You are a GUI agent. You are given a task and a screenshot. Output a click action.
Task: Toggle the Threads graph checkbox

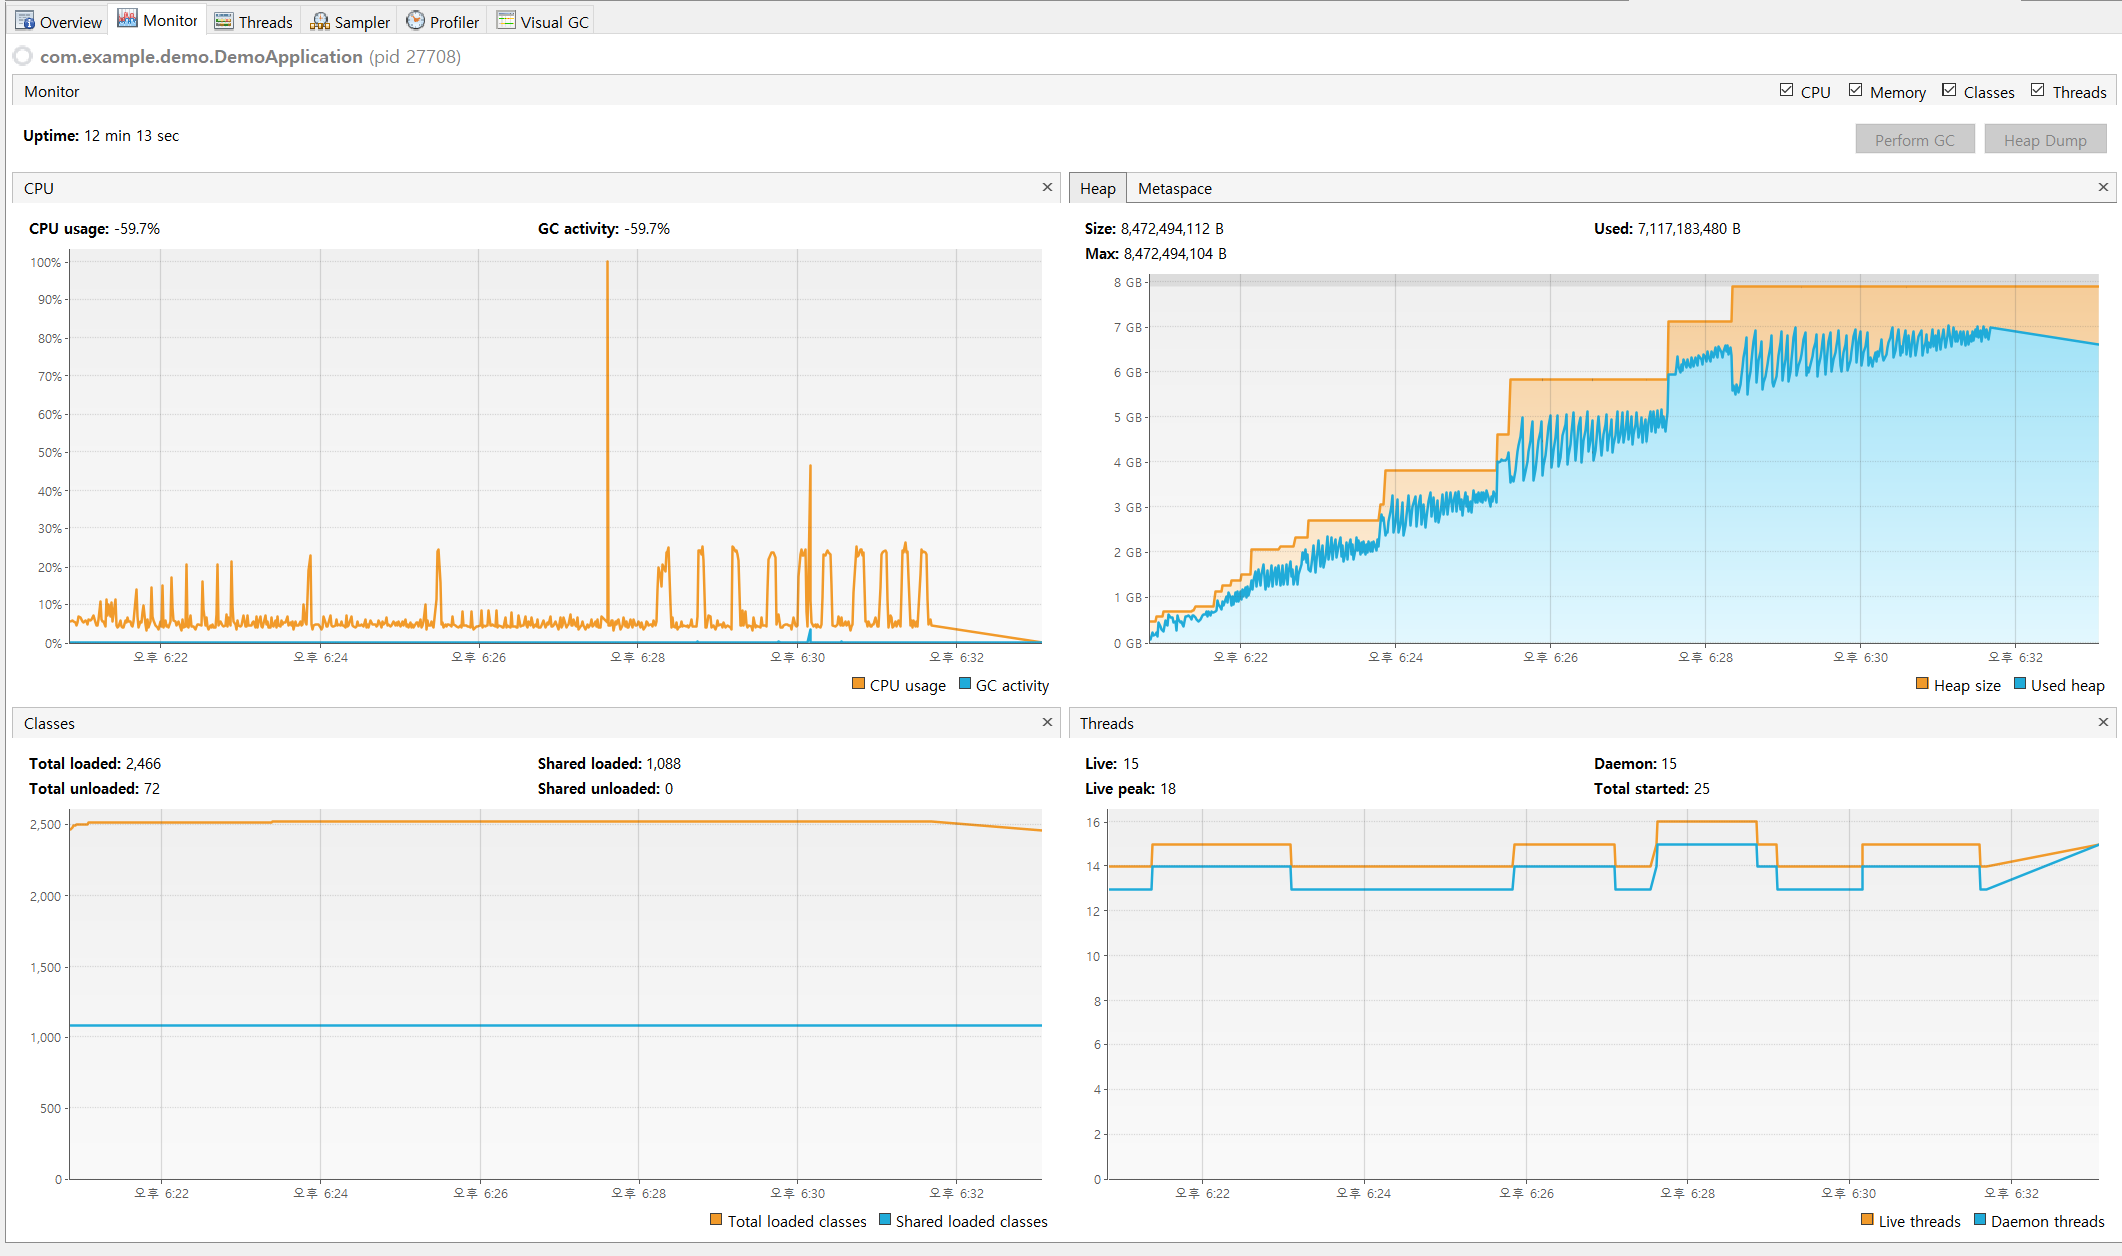[2037, 90]
